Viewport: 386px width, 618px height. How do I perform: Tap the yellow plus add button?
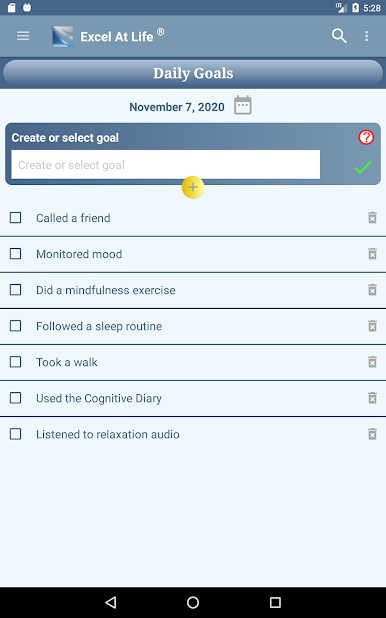(x=193, y=187)
